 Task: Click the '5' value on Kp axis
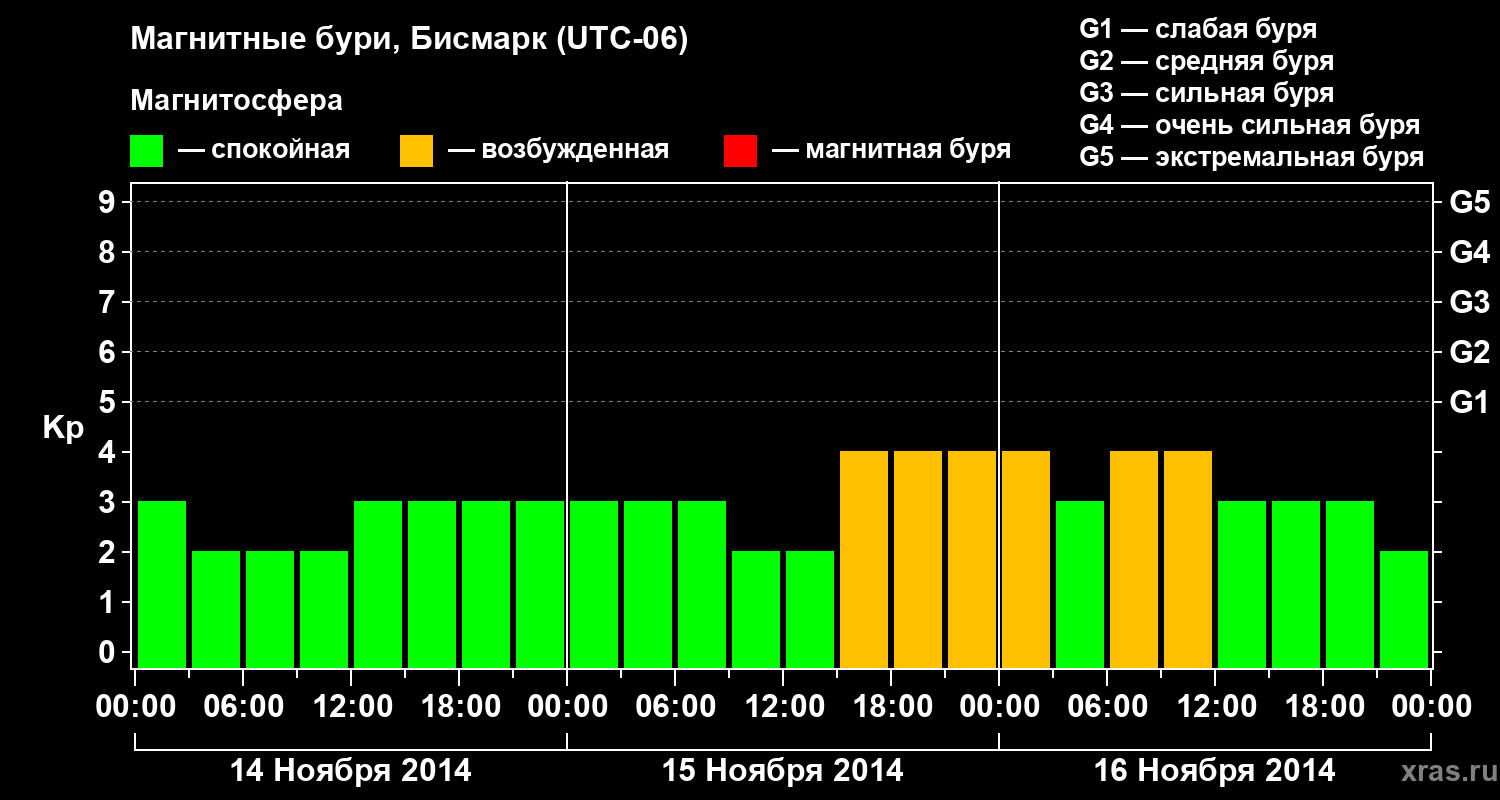coord(109,402)
